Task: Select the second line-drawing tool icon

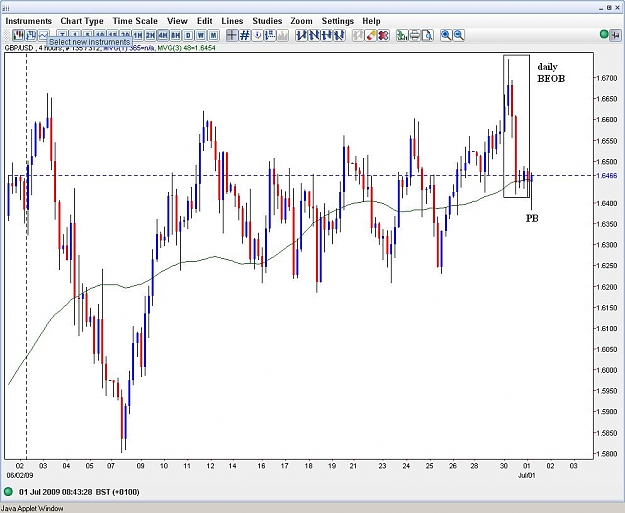Action: [314, 35]
